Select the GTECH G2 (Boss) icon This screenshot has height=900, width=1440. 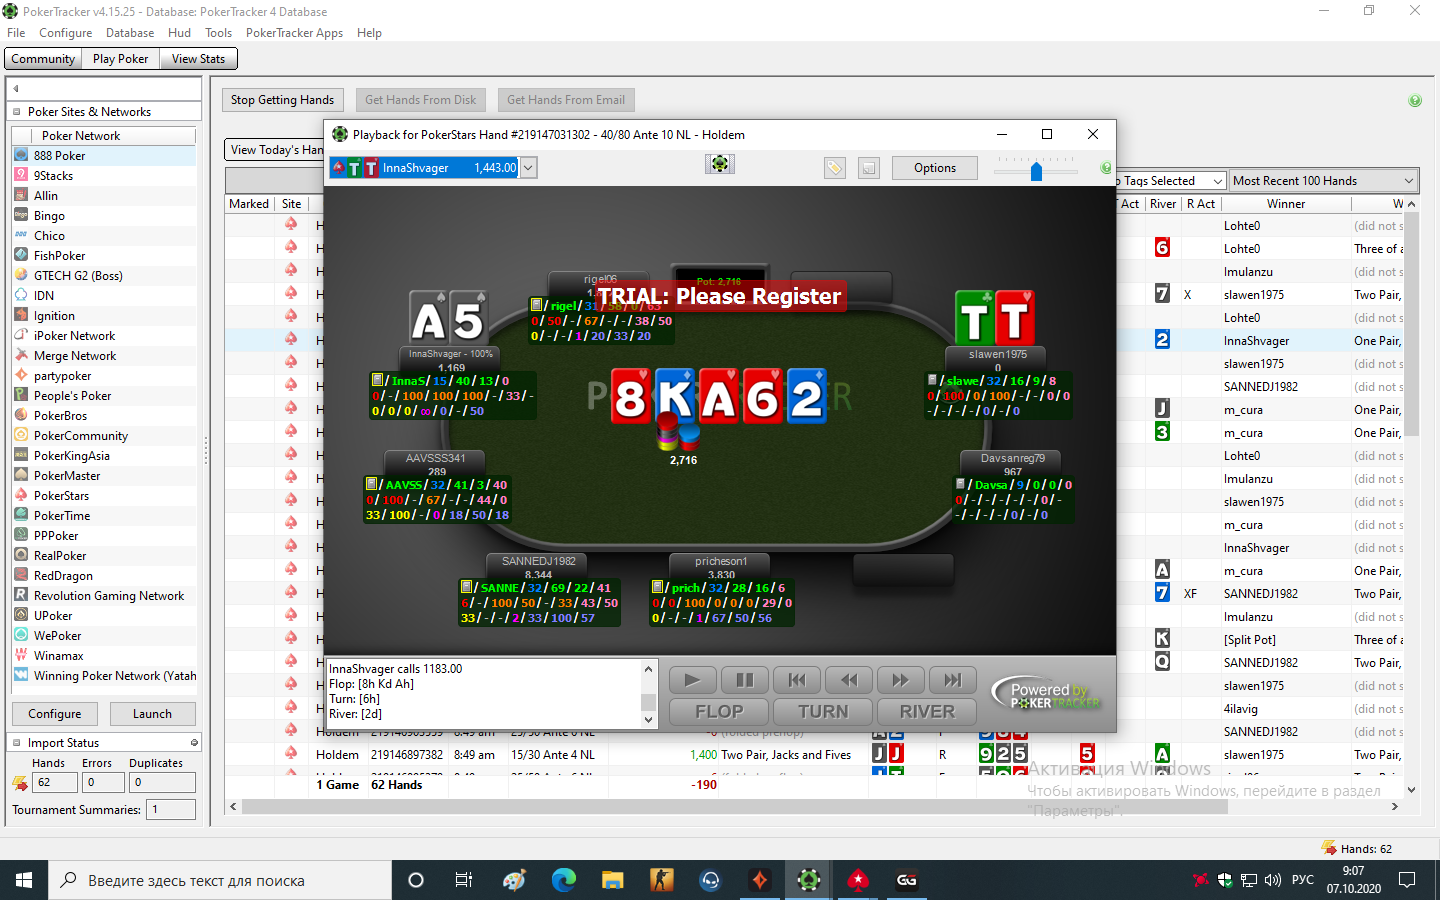click(x=21, y=275)
